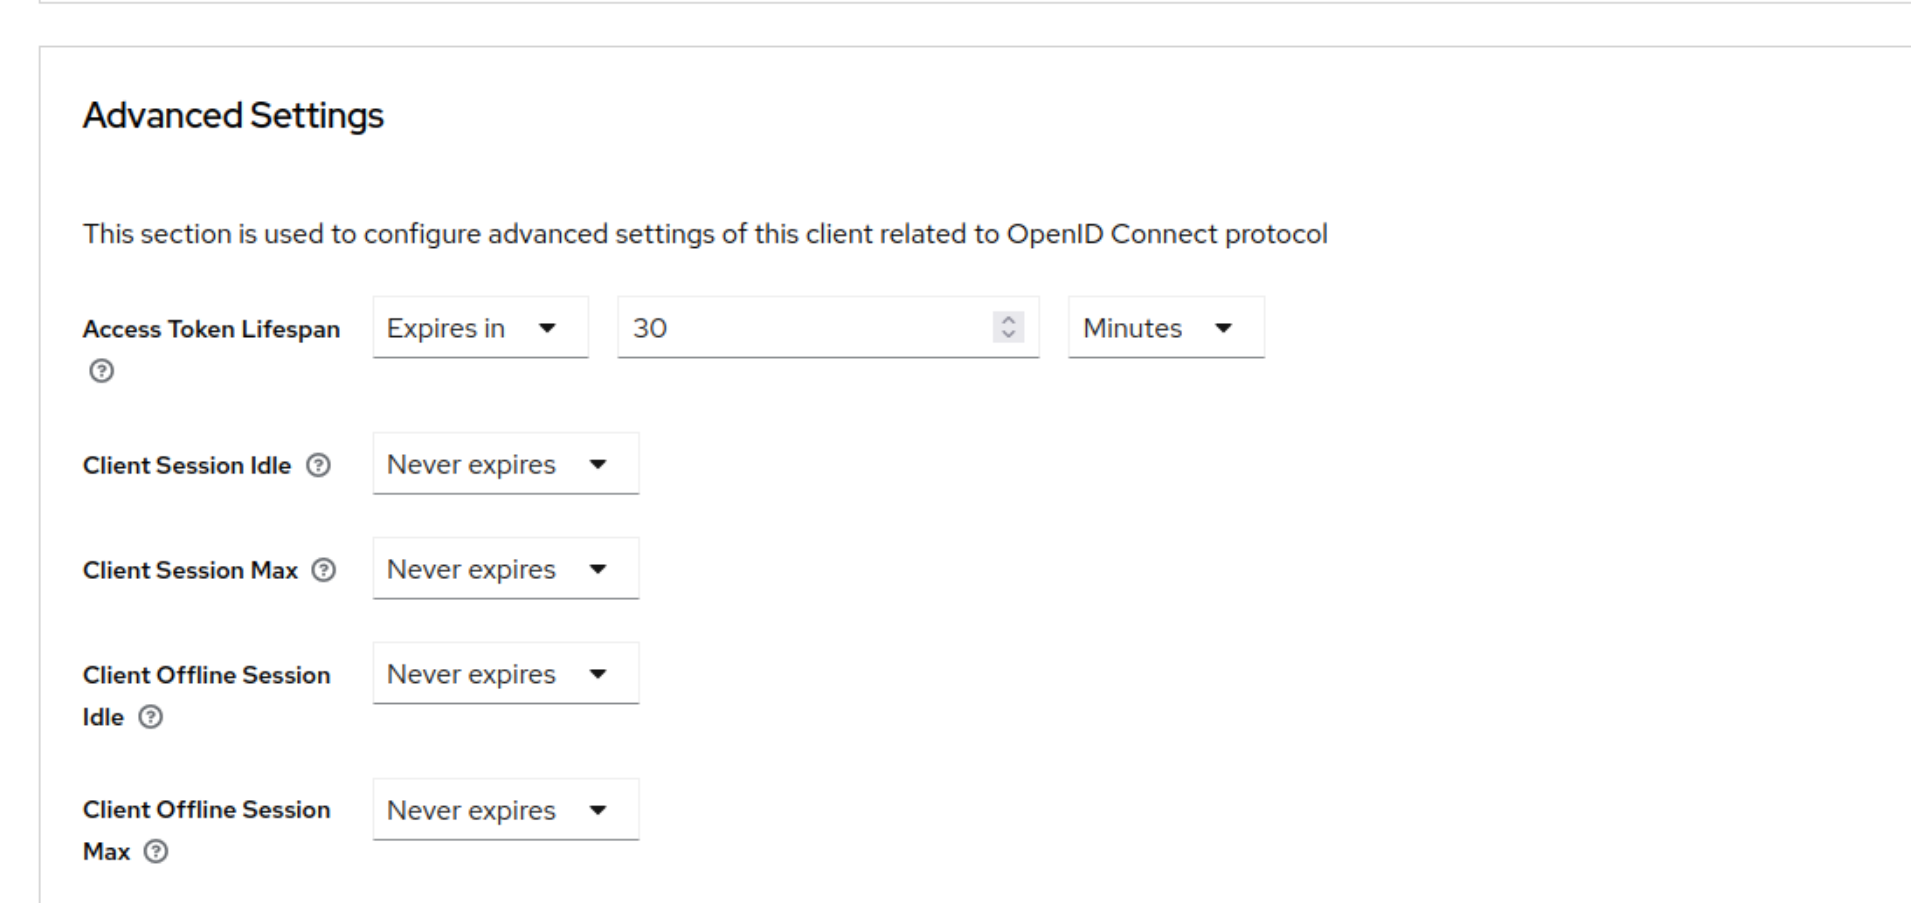Open Client Offline Session Max expiry dropdown
This screenshot has width=1911, height=903.
pyautogui.click(x=505, y=810)
